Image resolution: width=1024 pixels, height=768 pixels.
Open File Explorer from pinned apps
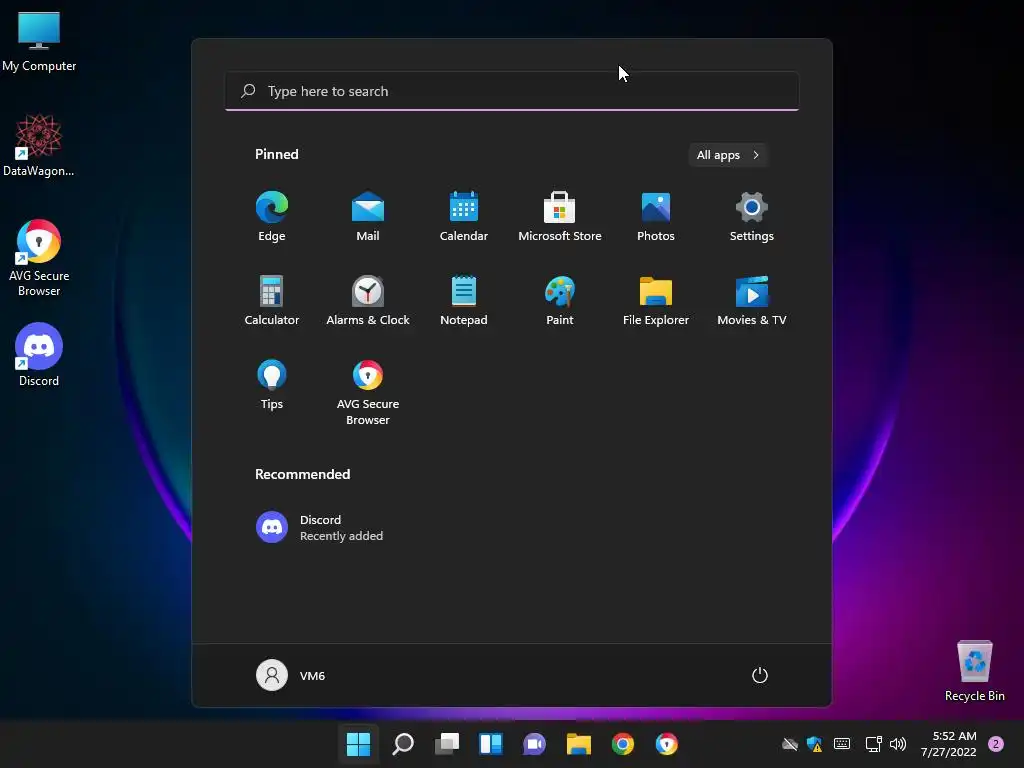click(656, 300)
